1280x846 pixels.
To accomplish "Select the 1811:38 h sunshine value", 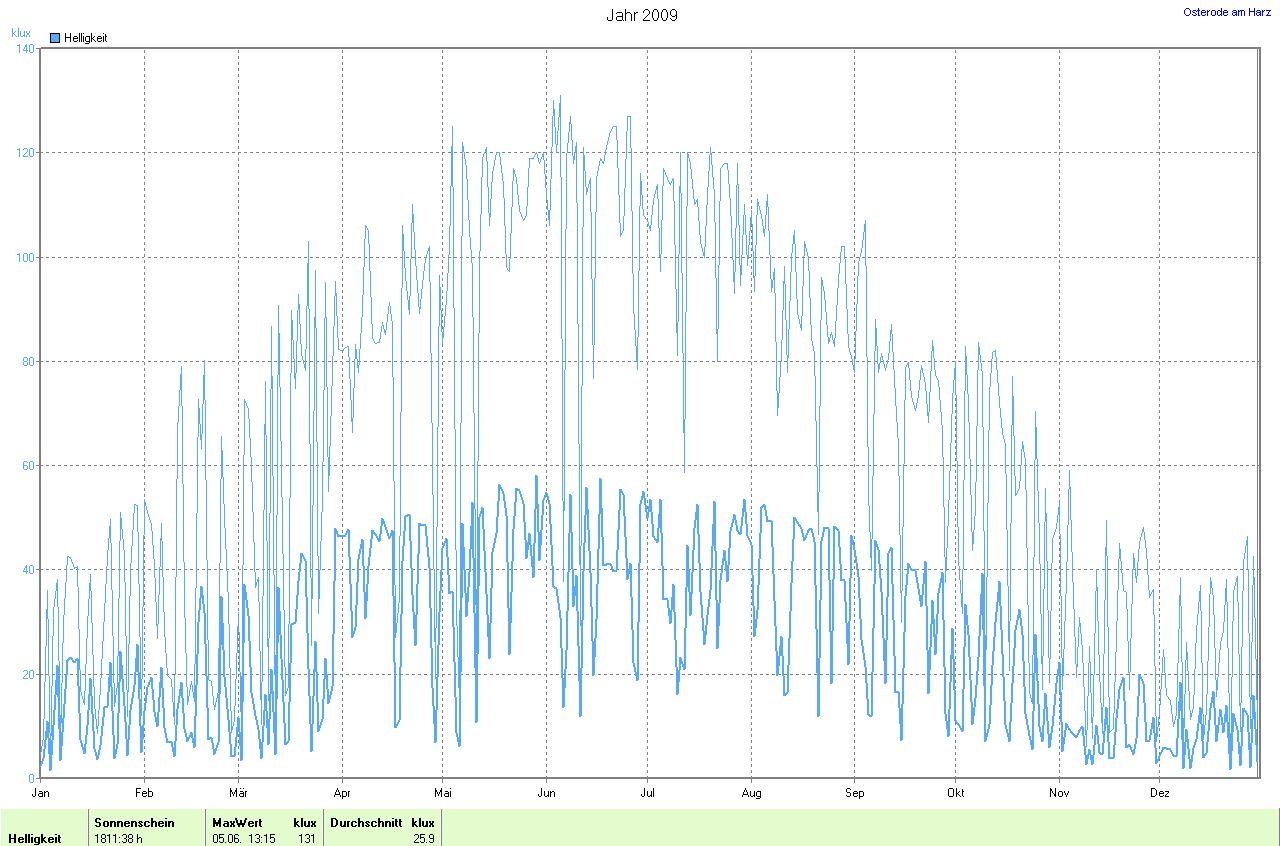I will point(118,839).
